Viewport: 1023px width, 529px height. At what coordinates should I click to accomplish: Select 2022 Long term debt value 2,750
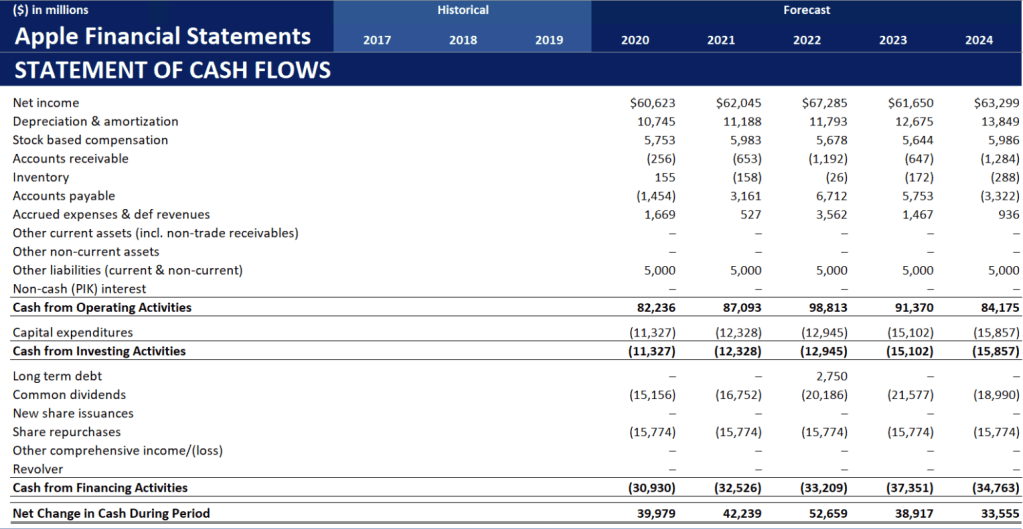pos(830,376)
